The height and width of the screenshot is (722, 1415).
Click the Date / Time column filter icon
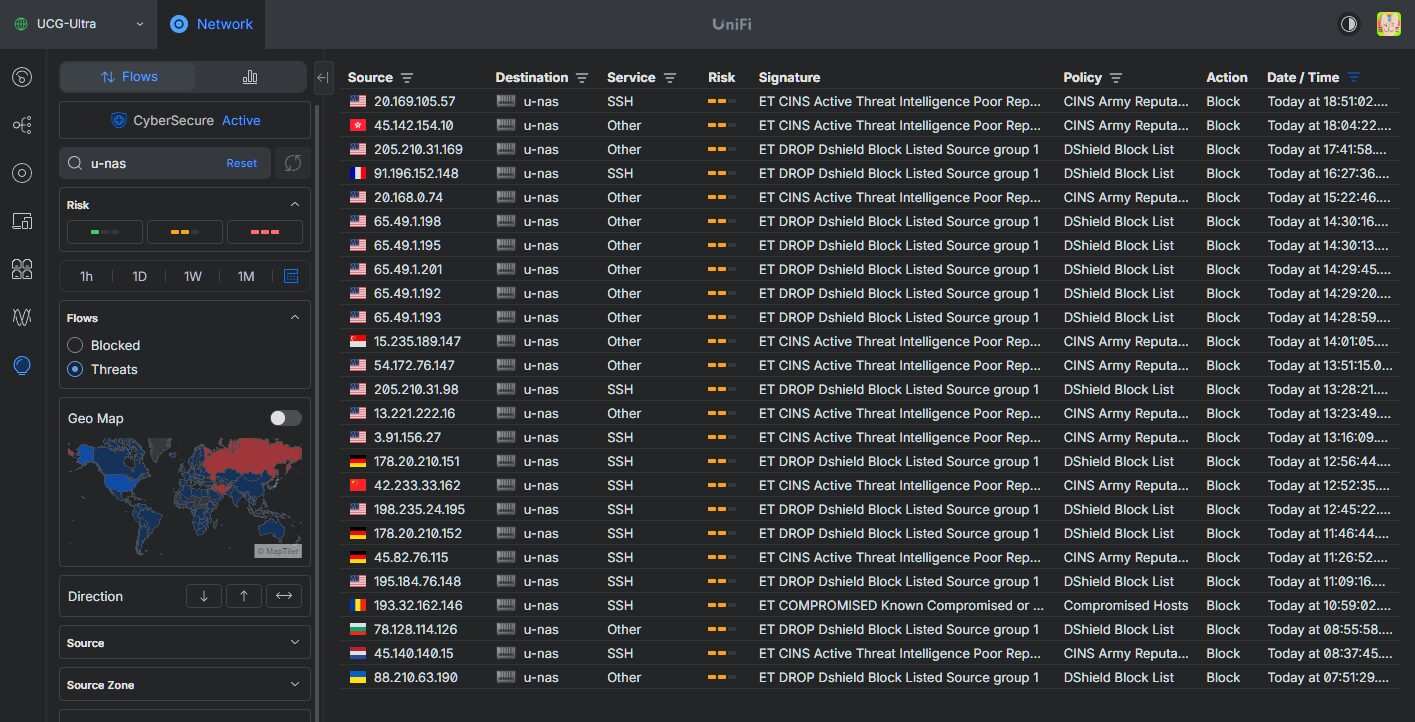1354,78
